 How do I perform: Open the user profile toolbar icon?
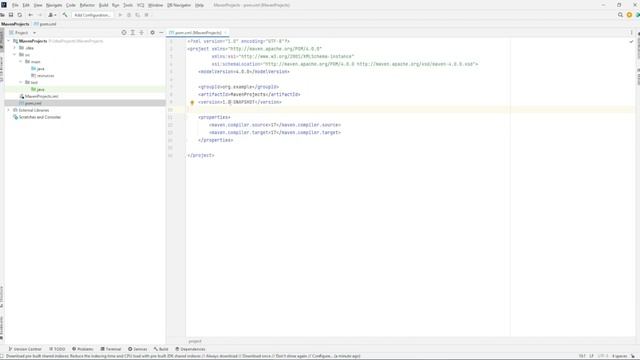[51, 15]
